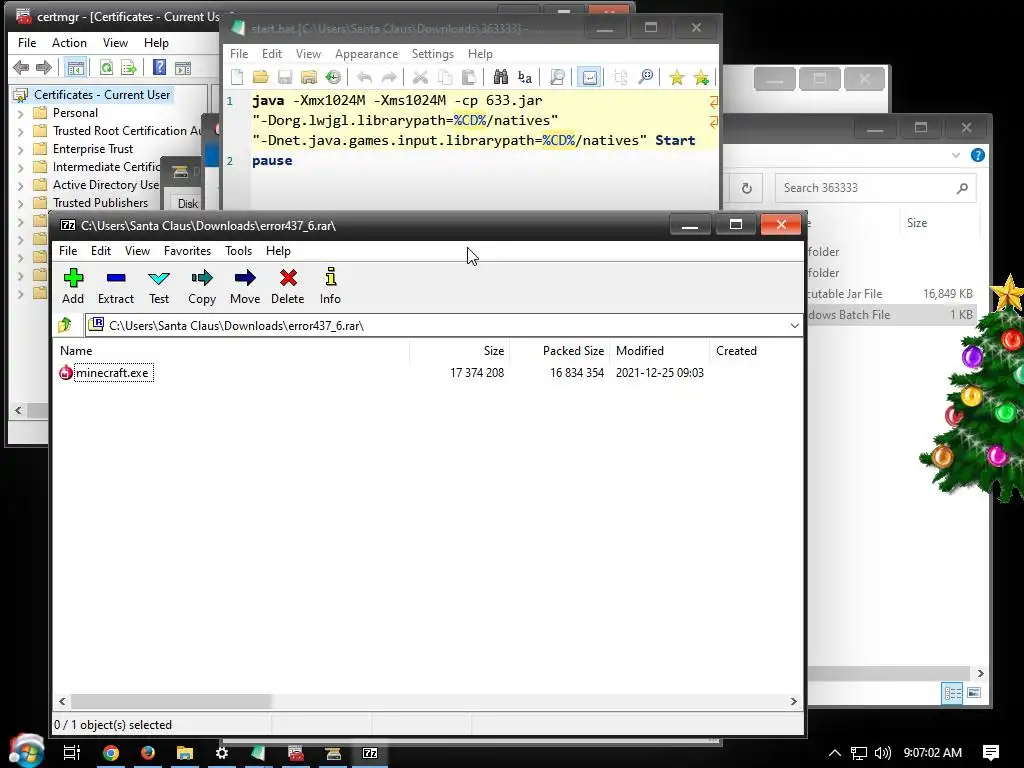
Task: Expand the Trusted Publishers node
Action: [21, 204]
